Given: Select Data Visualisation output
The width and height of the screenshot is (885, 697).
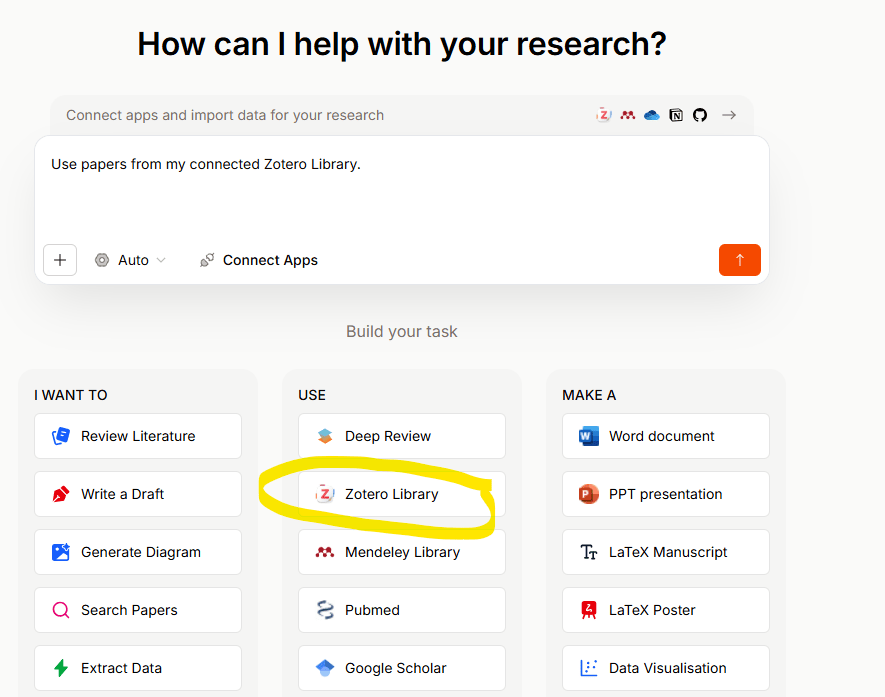Looking at the screenshot, I should 666,668.
